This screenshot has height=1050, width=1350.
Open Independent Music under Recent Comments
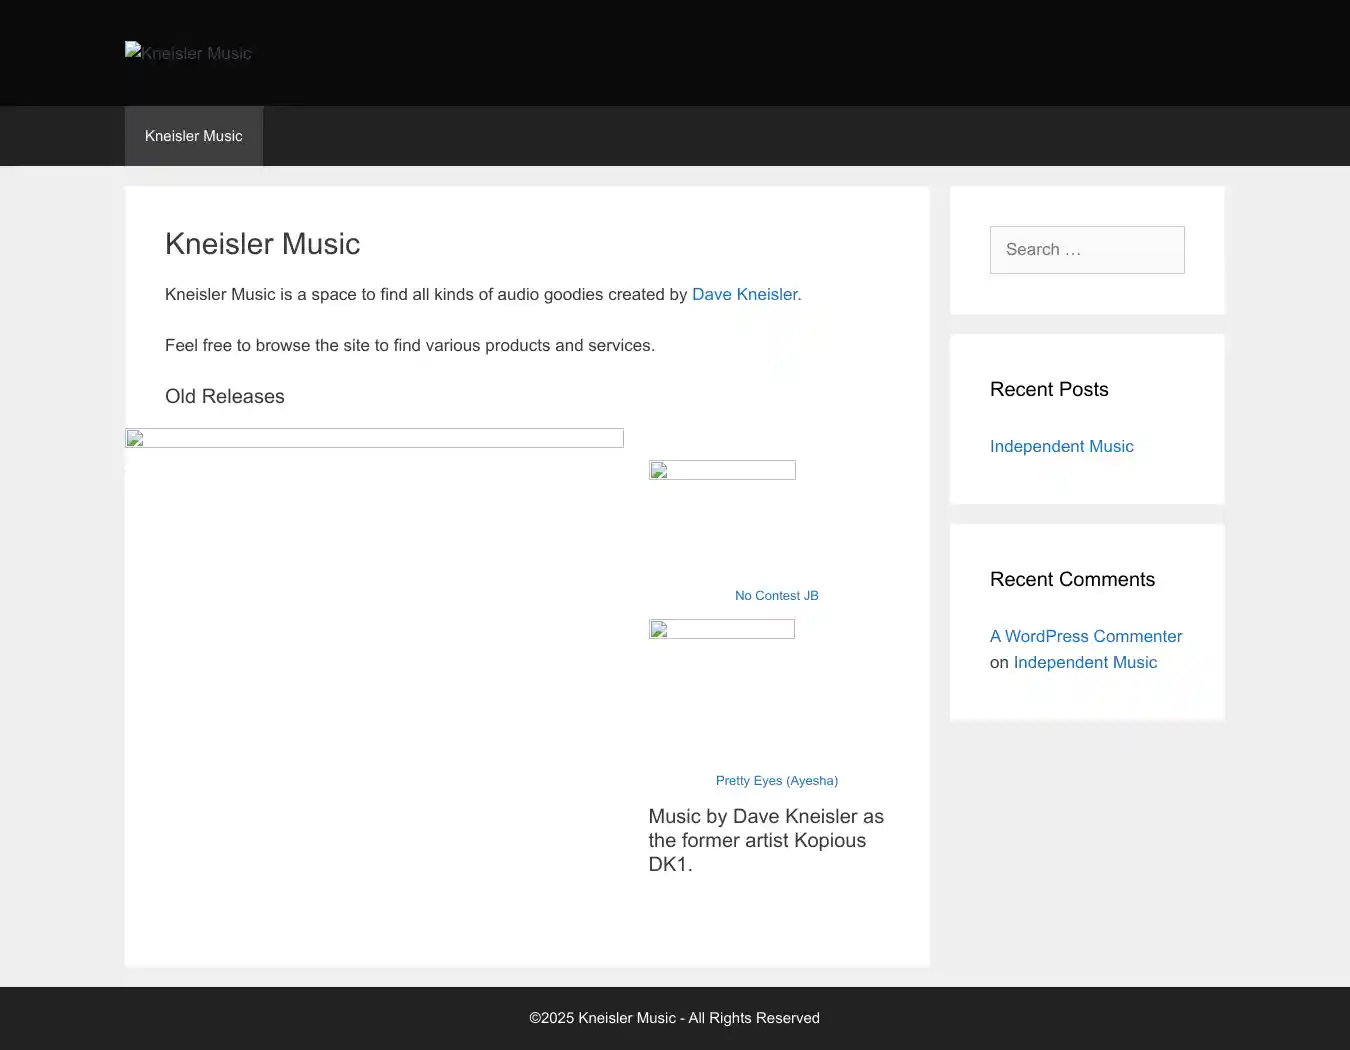(x=1085, y=662)
